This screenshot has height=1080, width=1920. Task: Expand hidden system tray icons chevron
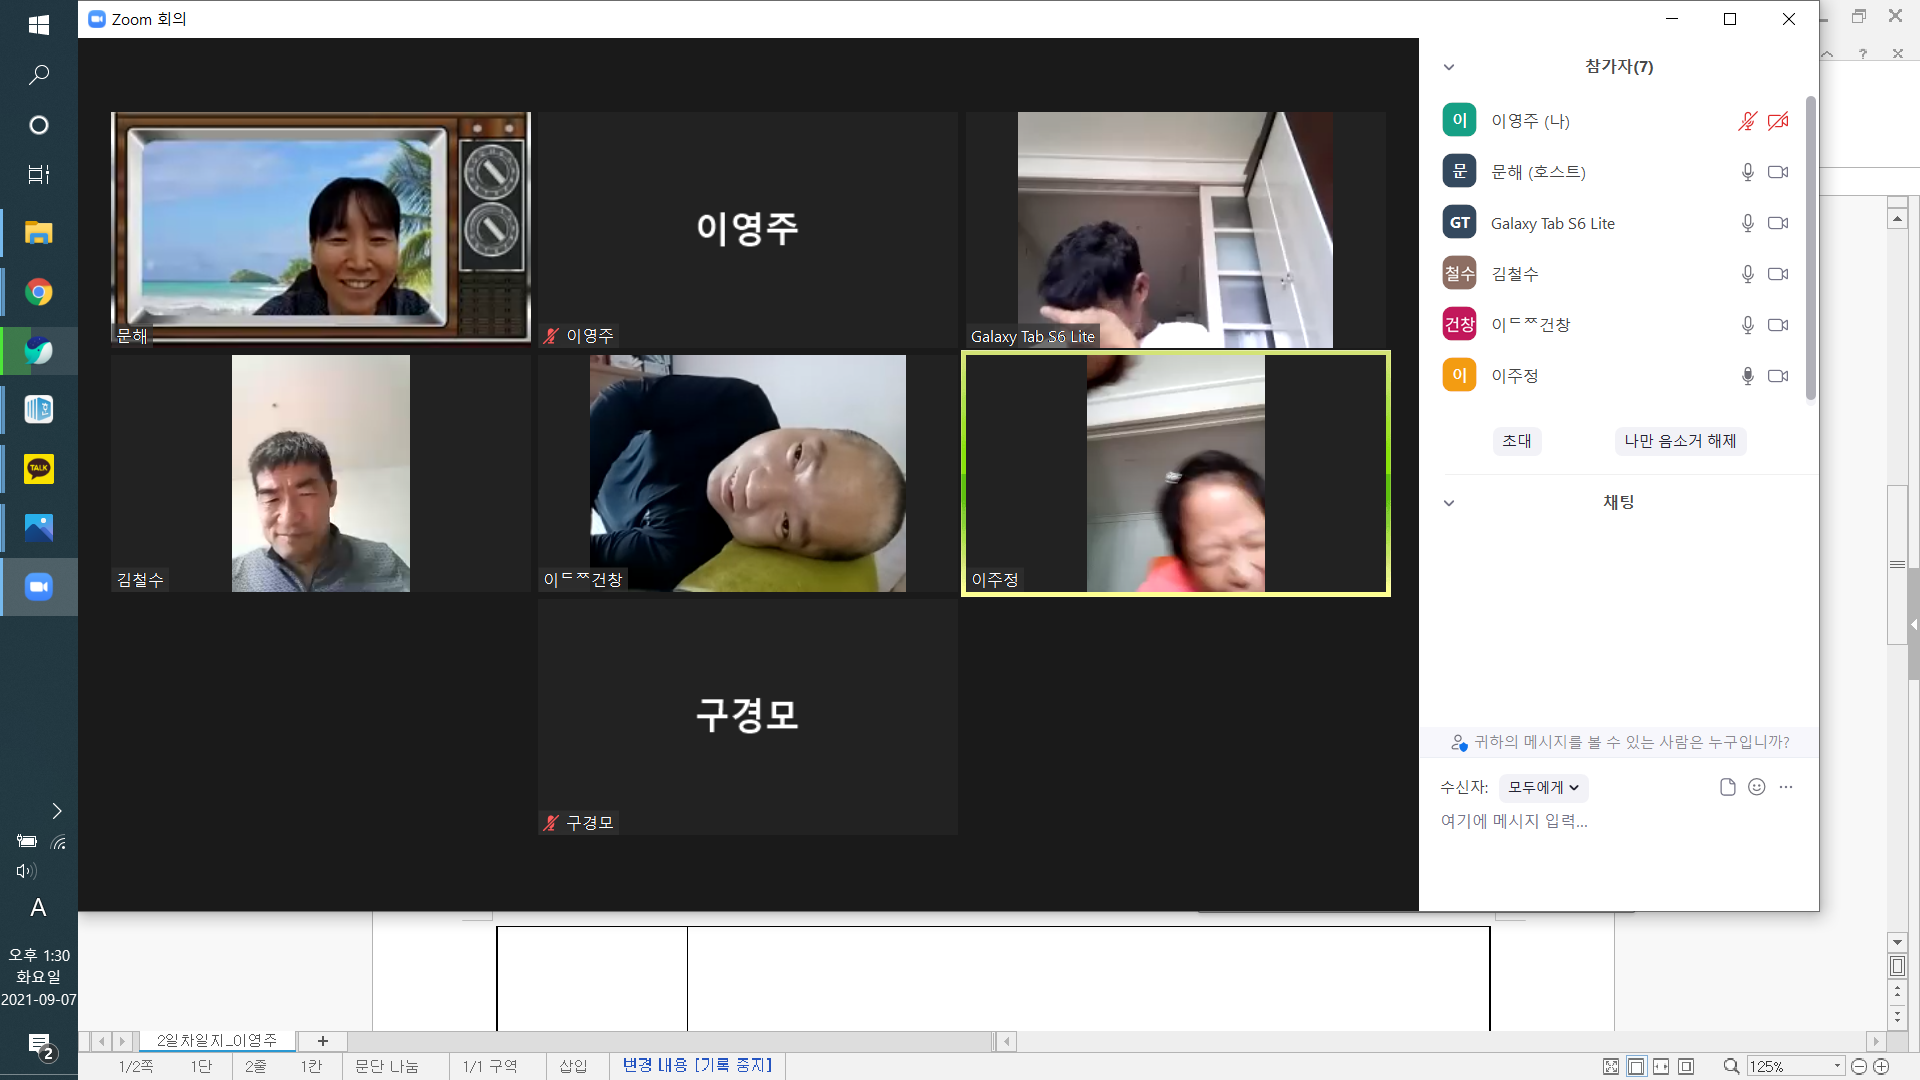click(56, 811)
